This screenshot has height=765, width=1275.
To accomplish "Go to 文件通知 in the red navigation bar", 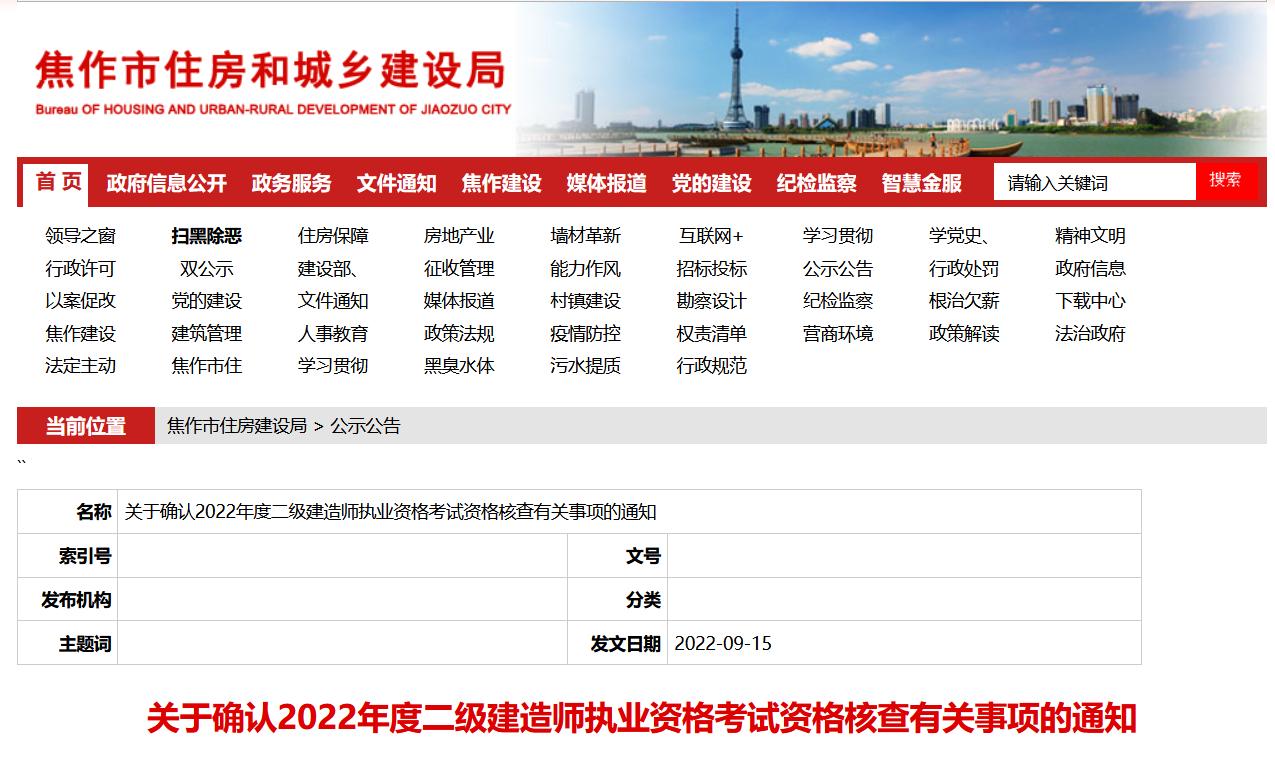I will click(397, 183).
